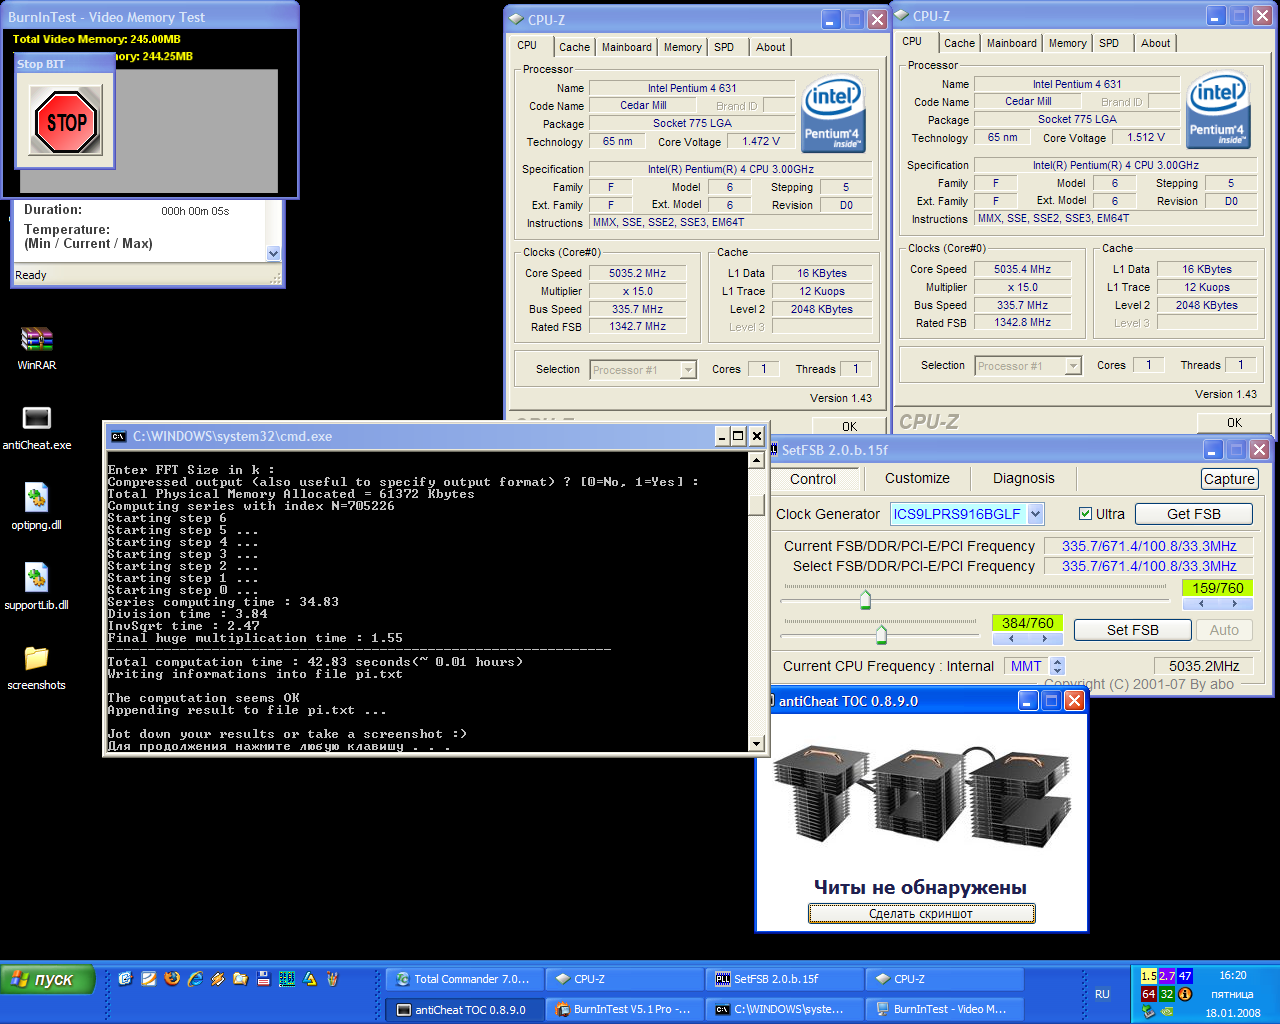Increase the 384/760 value with right arrow
The height and width of the screenshot is (1024, 1280).
coord(1045,638)
